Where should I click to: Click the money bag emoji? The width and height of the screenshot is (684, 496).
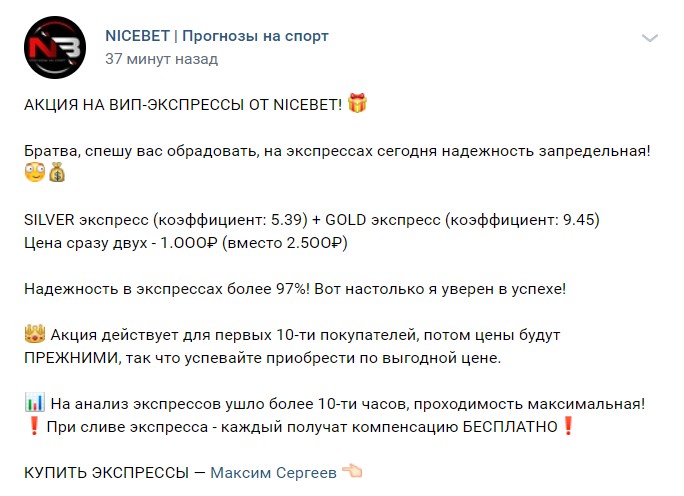click(56, 173)
